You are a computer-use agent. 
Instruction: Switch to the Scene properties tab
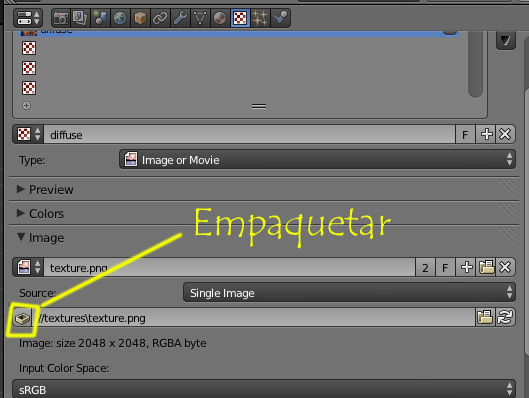(100, 18)
